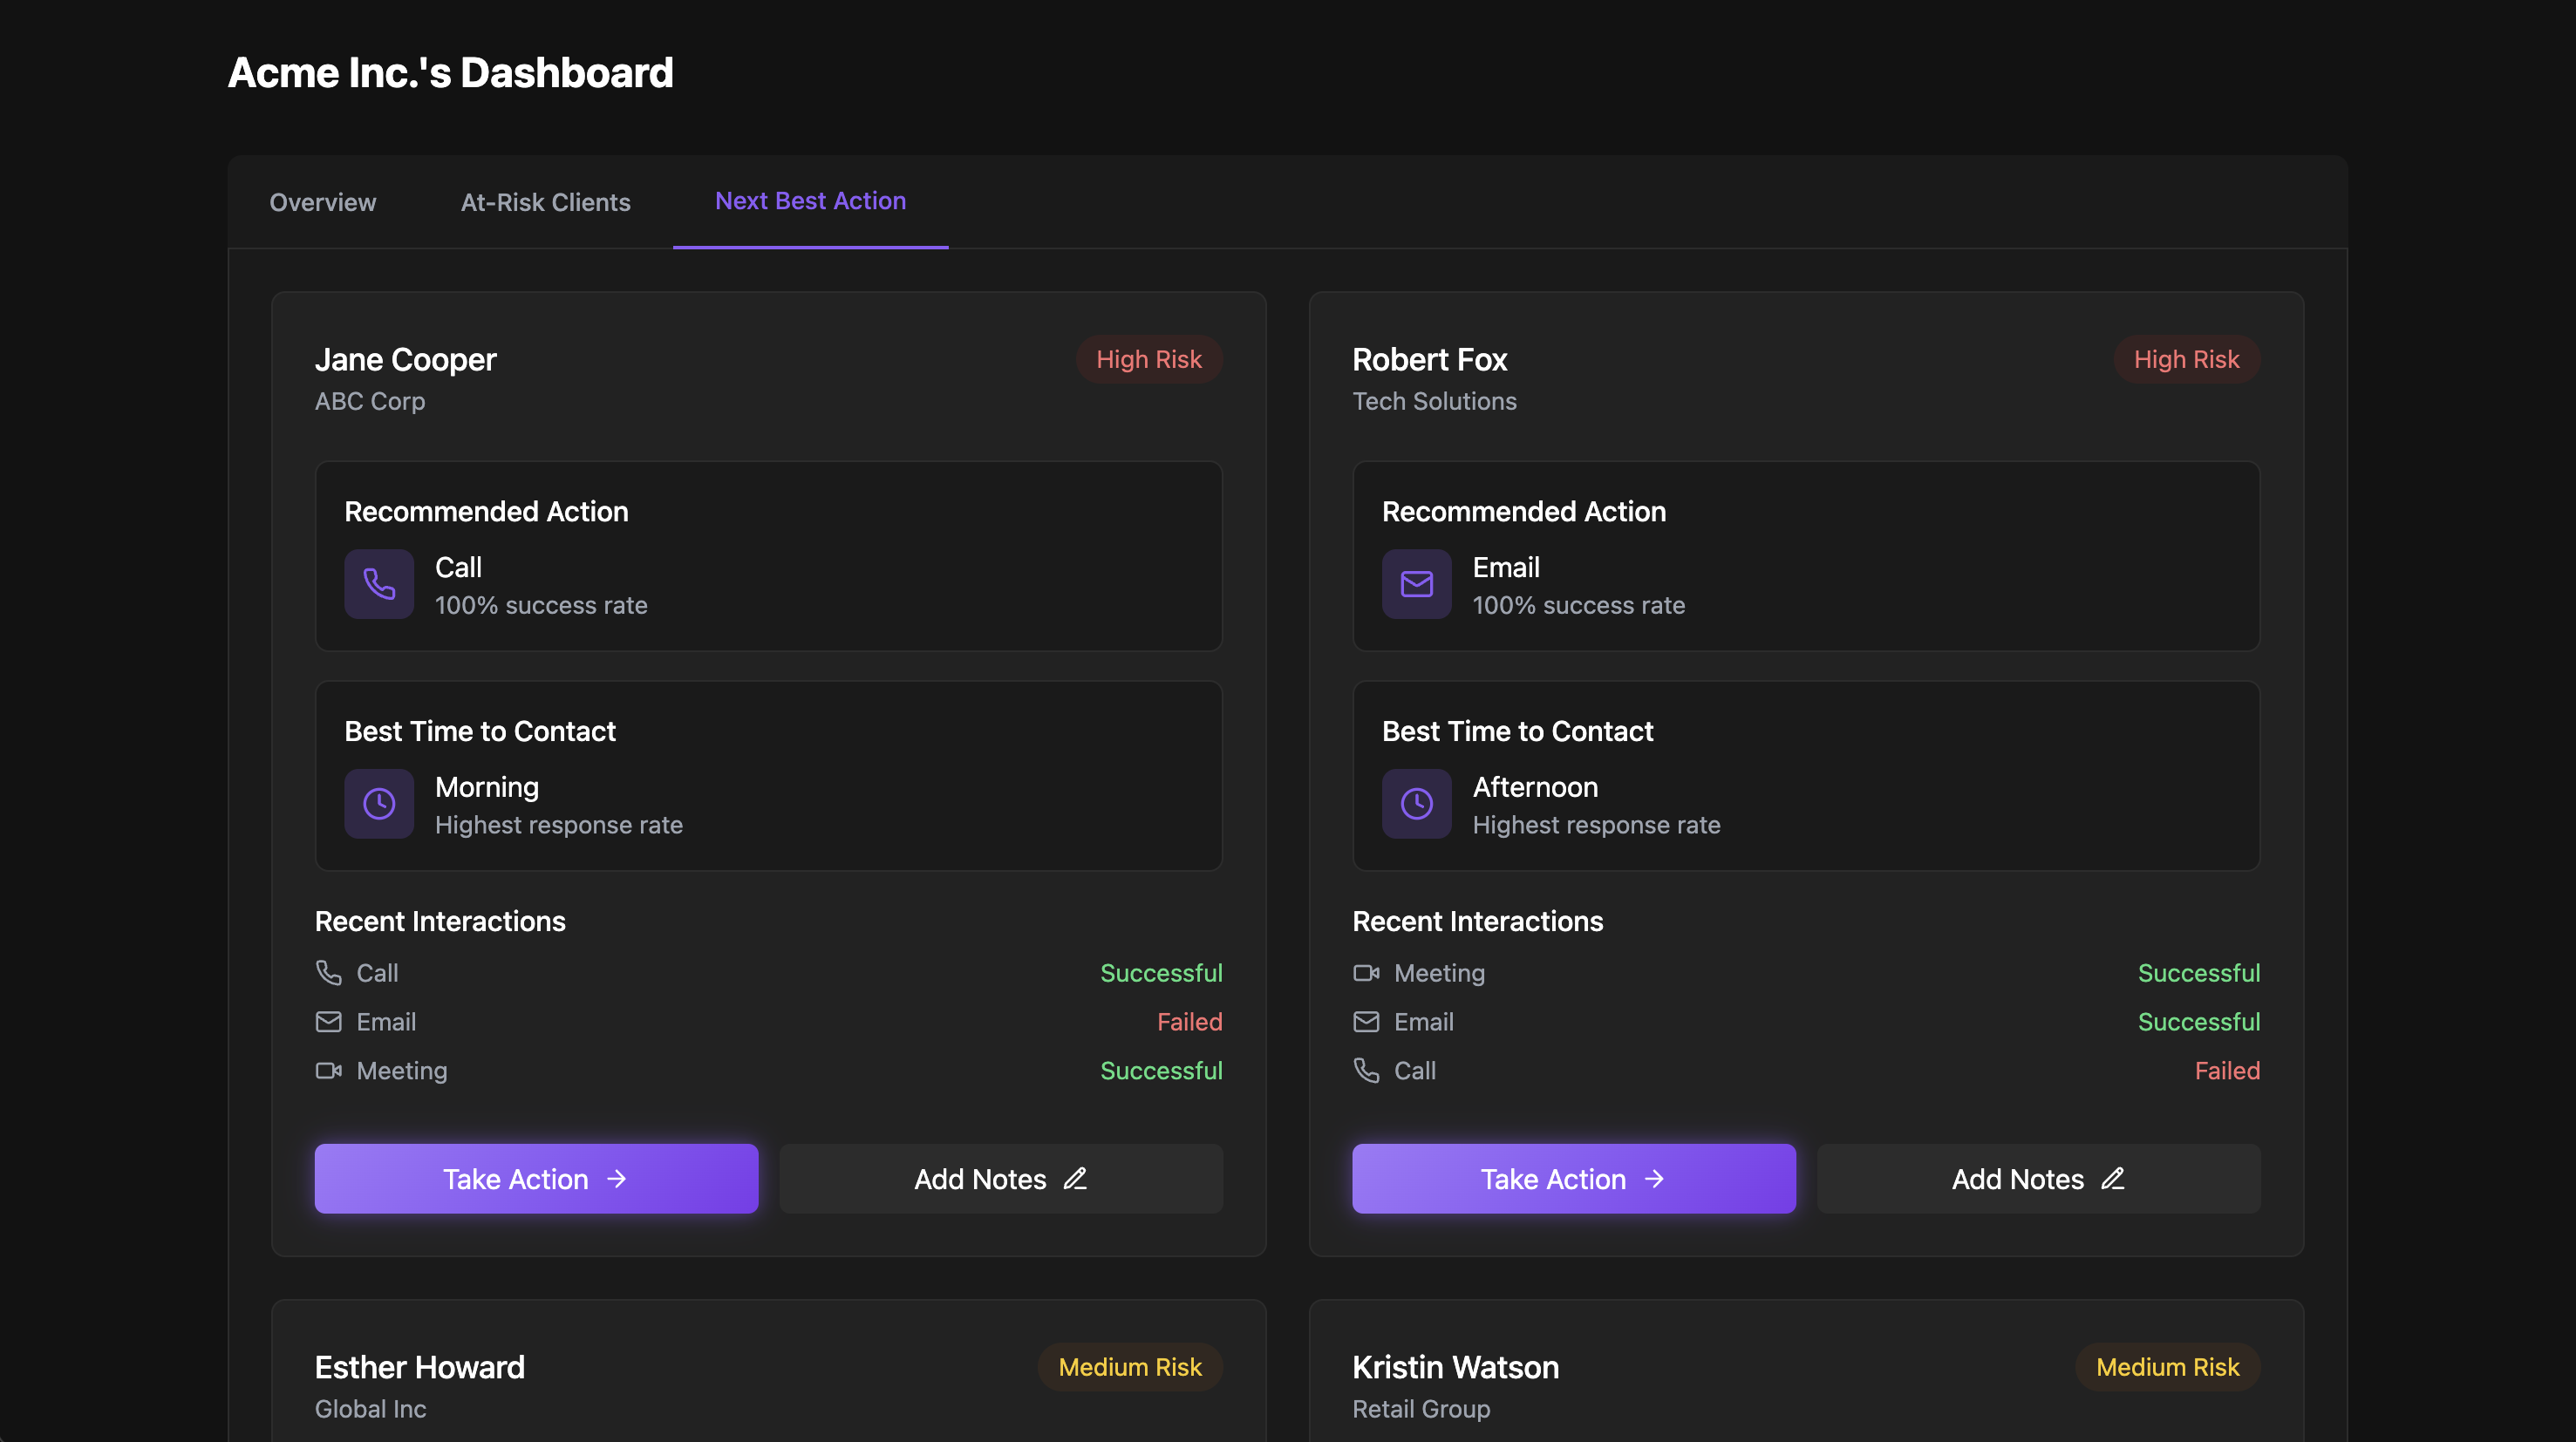The height and width of the screenshot is (1442, 2576).
Task: Click the clock icon beside Afternoon
Action: pyautogui.click(x=1416, y=803)
